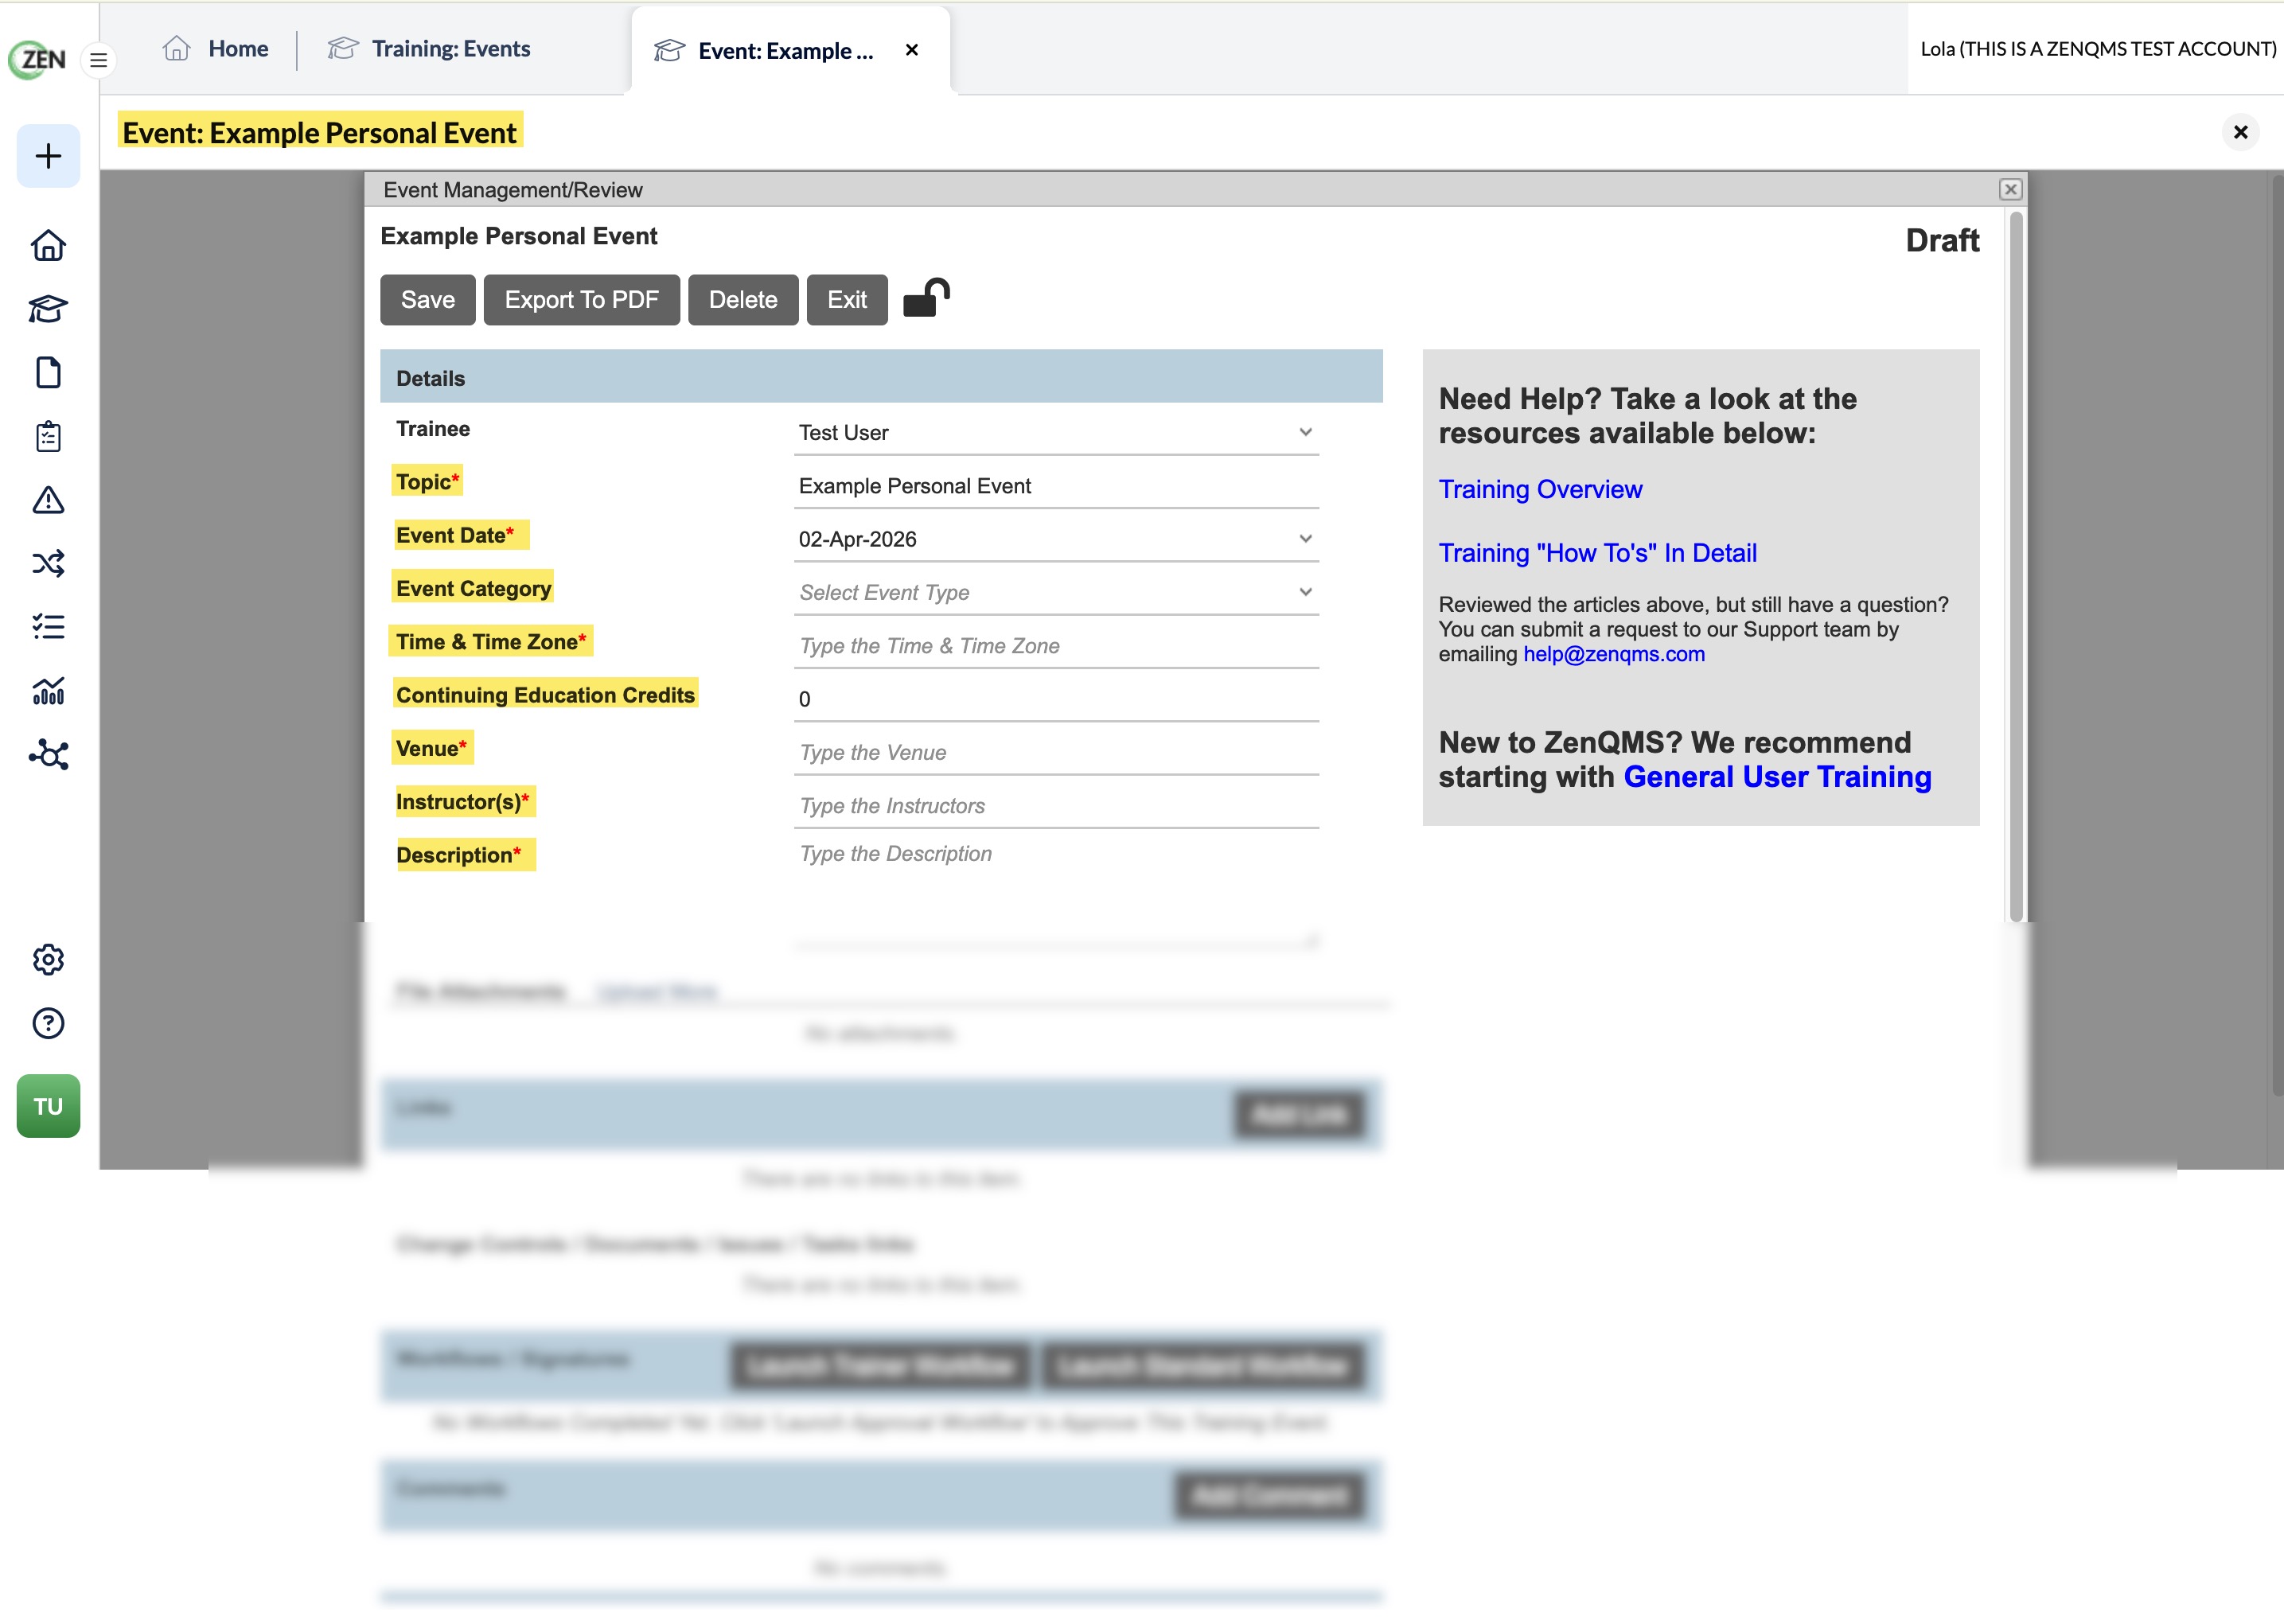
Task: Toggle the hamburger sidebar menu
Action: [98, 60]
